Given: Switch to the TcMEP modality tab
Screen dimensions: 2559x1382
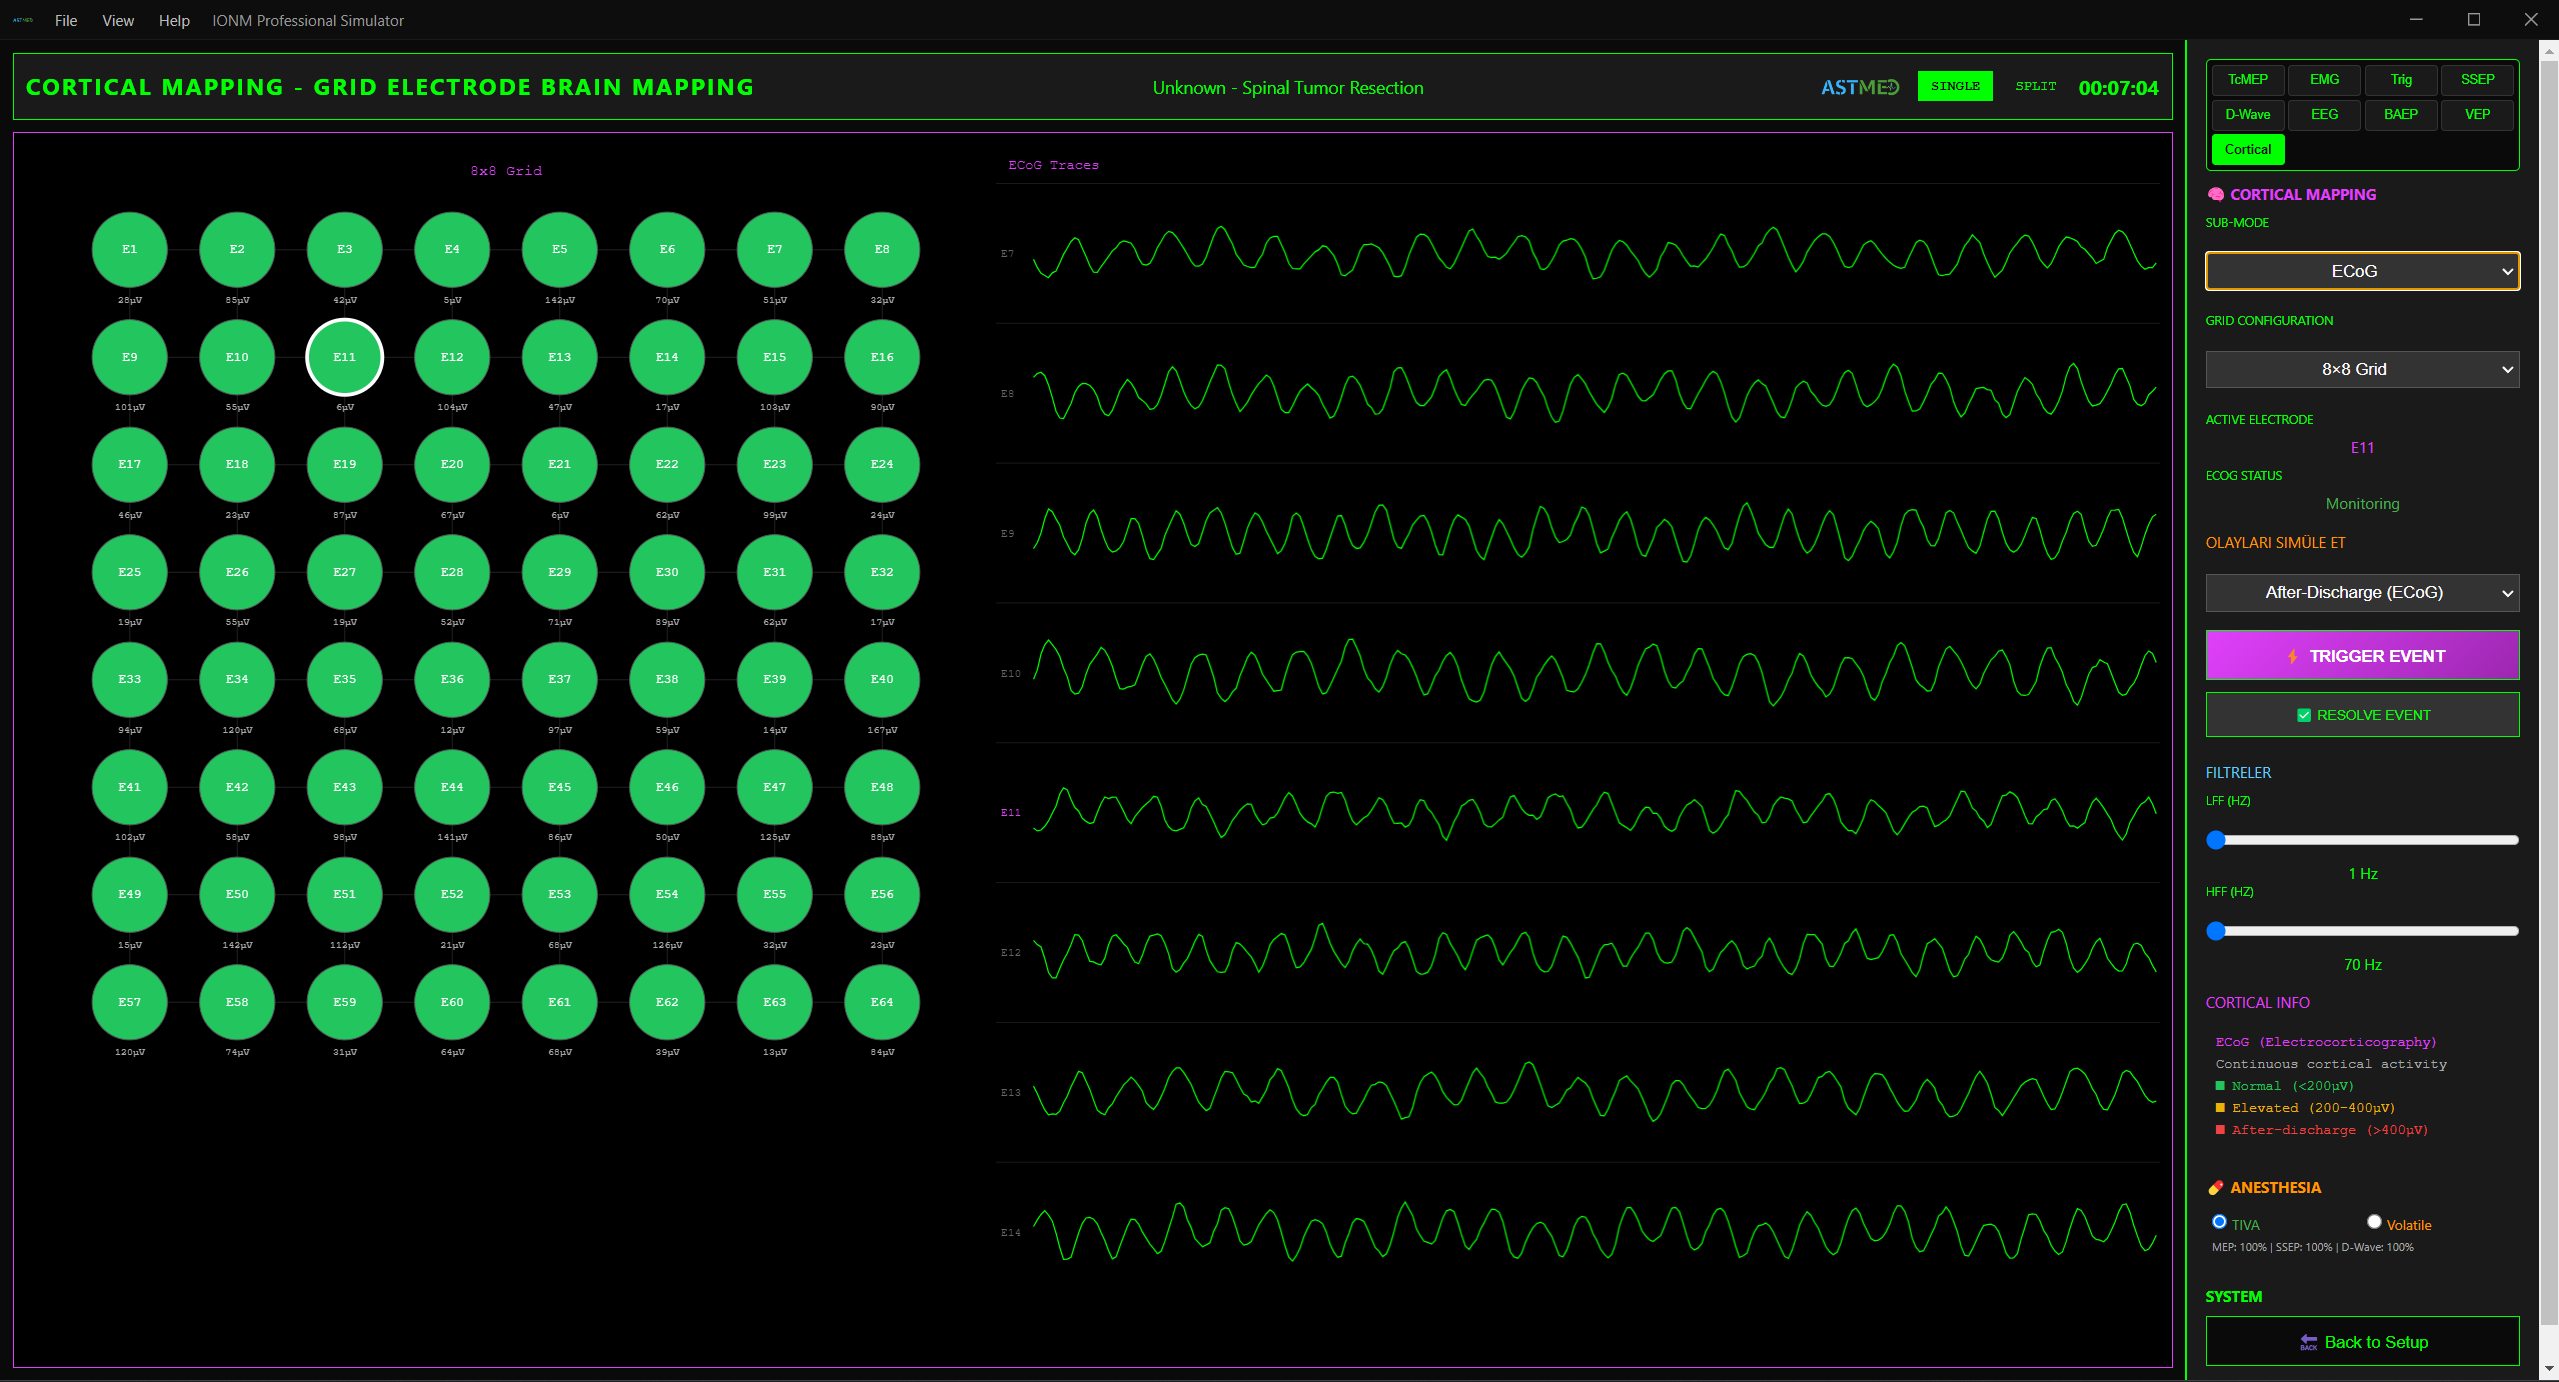Looking at the screenshot, I should (x=2247, y=79).
